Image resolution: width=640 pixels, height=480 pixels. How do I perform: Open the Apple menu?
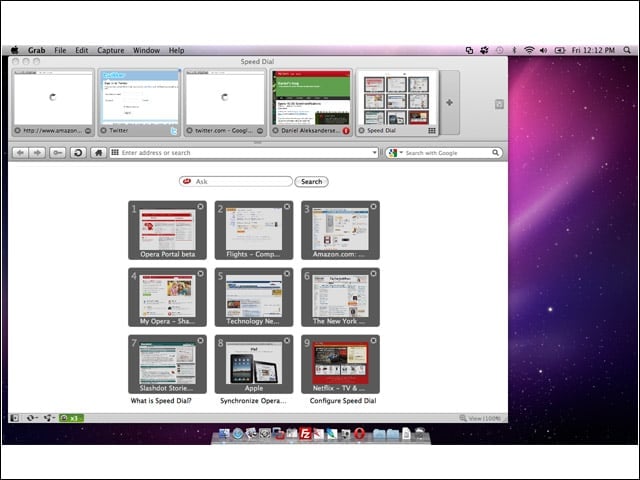(15, 50)
